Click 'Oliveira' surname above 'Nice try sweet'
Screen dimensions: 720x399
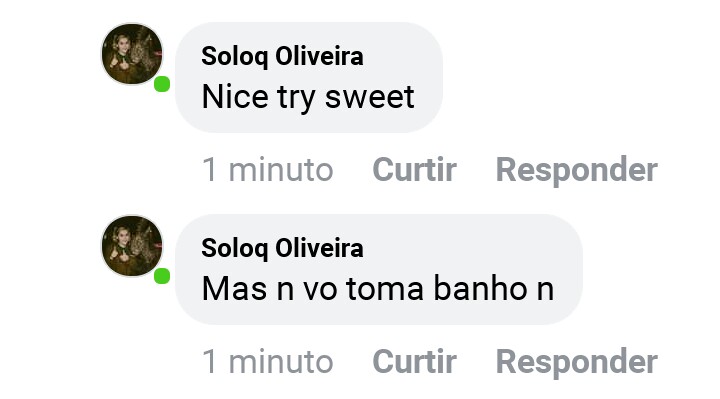pyautogui.click(x=319, y=56)
